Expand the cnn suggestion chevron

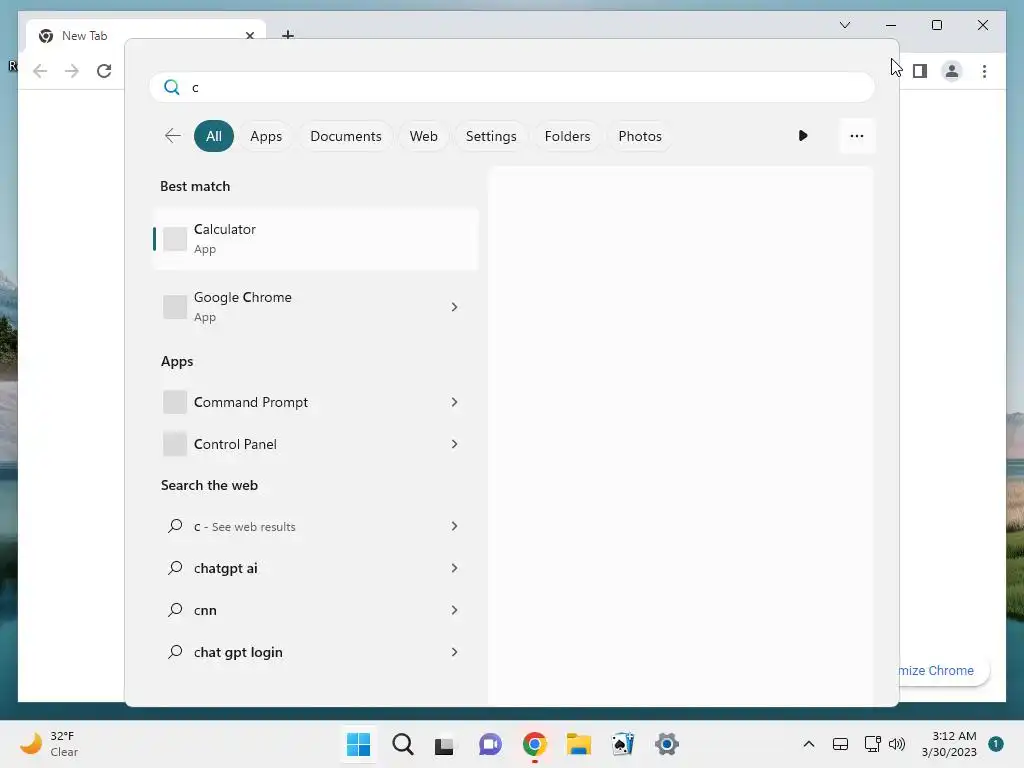pyautogui.click(x=455, y=610)
